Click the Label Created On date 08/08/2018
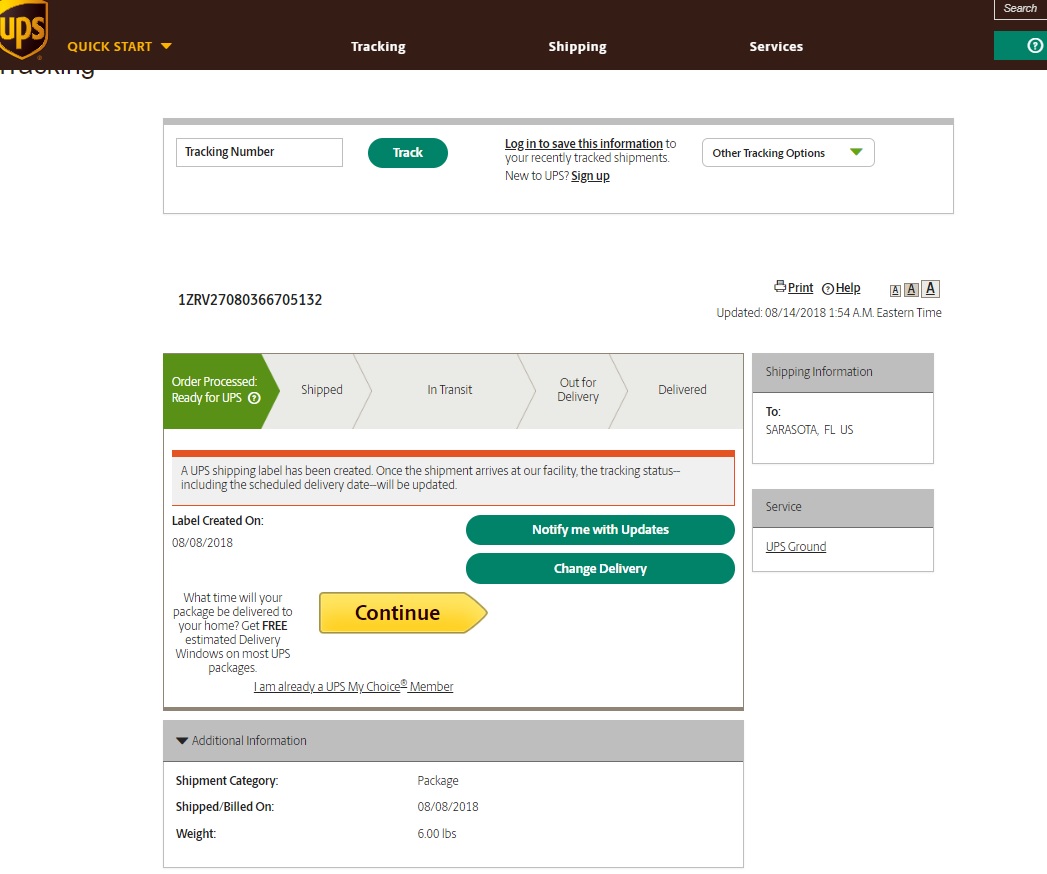 point(202,543)
